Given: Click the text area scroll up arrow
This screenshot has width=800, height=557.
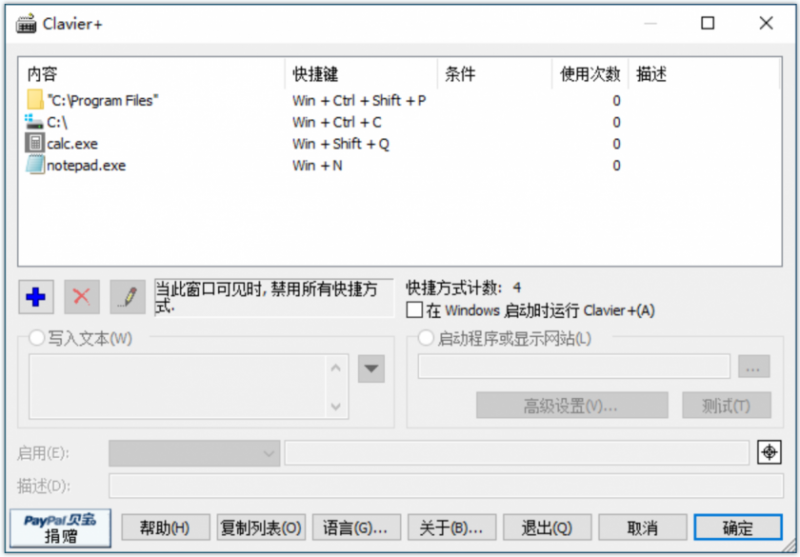Looking at the screenshot, I should pos(336,368).
